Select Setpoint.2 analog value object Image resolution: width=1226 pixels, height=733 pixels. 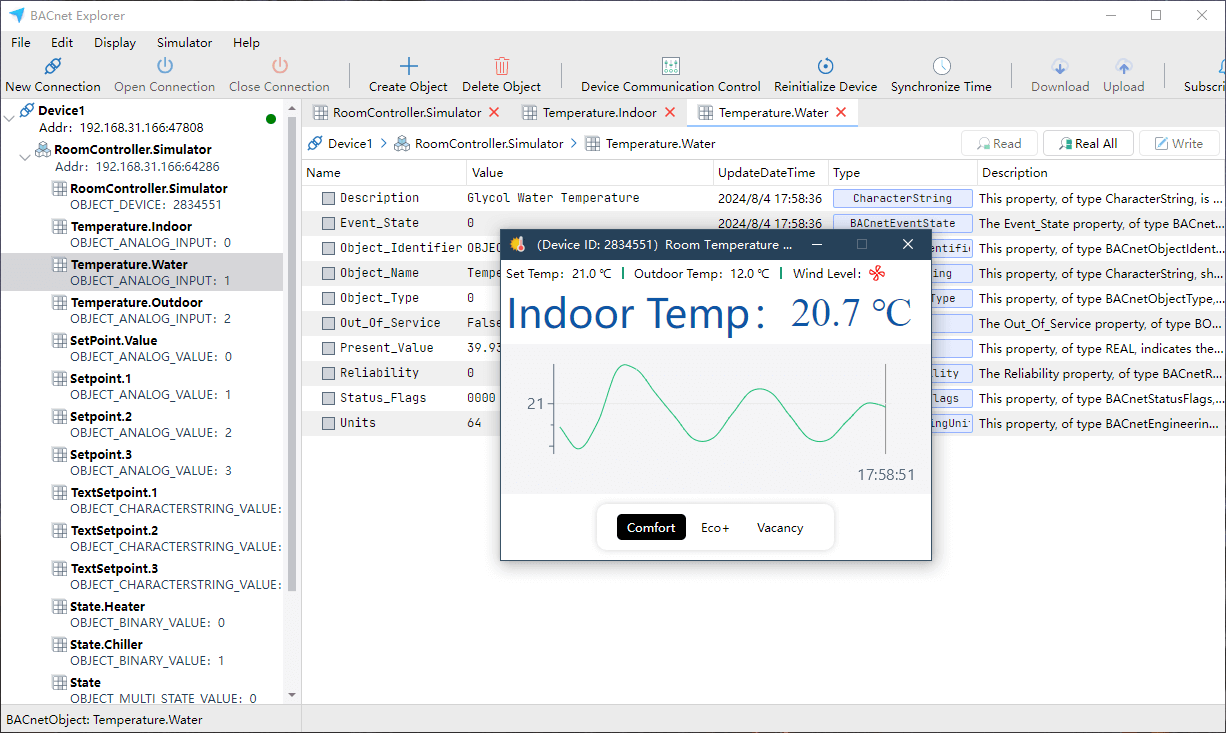pyautogui.click(x=101, y=416)
